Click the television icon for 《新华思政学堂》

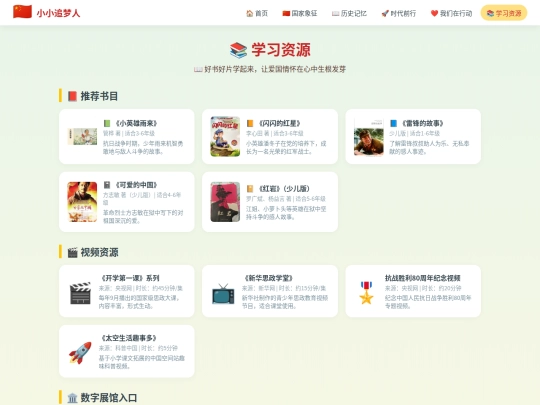223,294
